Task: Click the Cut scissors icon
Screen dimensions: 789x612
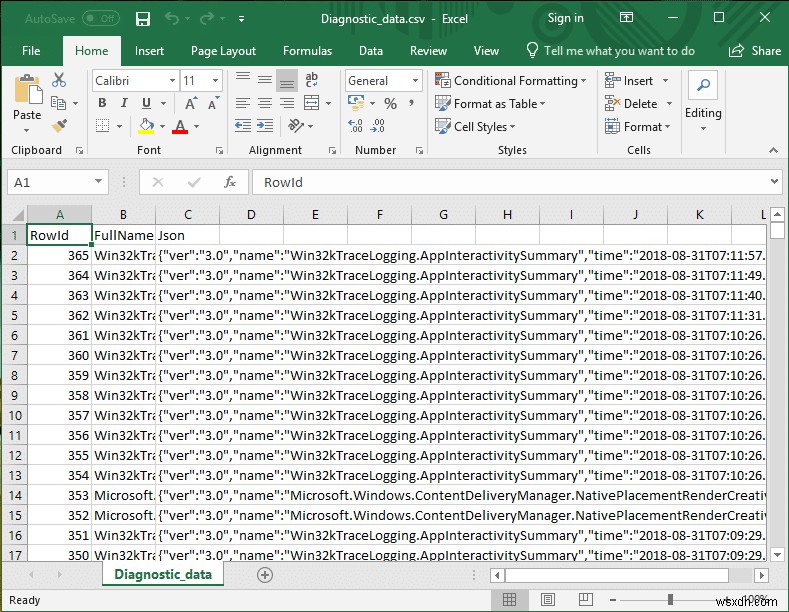Action: pyautogui.click(x=58, y=81)
